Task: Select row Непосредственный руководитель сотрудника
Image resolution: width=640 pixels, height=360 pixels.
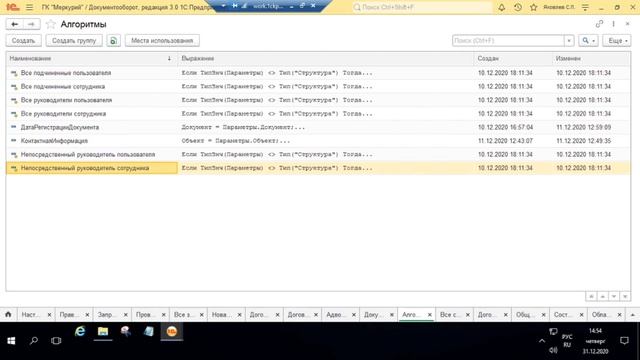Action: (x=318, y=168)
